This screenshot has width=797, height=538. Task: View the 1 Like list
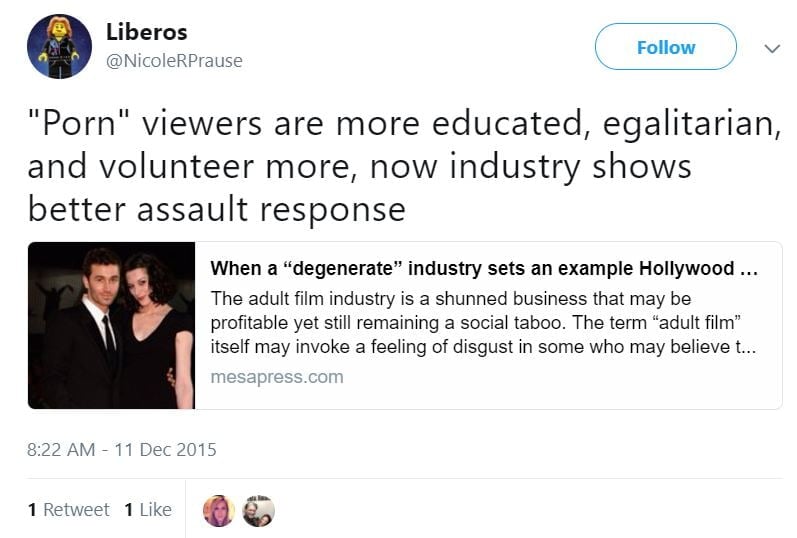click(x=148, y=510)
